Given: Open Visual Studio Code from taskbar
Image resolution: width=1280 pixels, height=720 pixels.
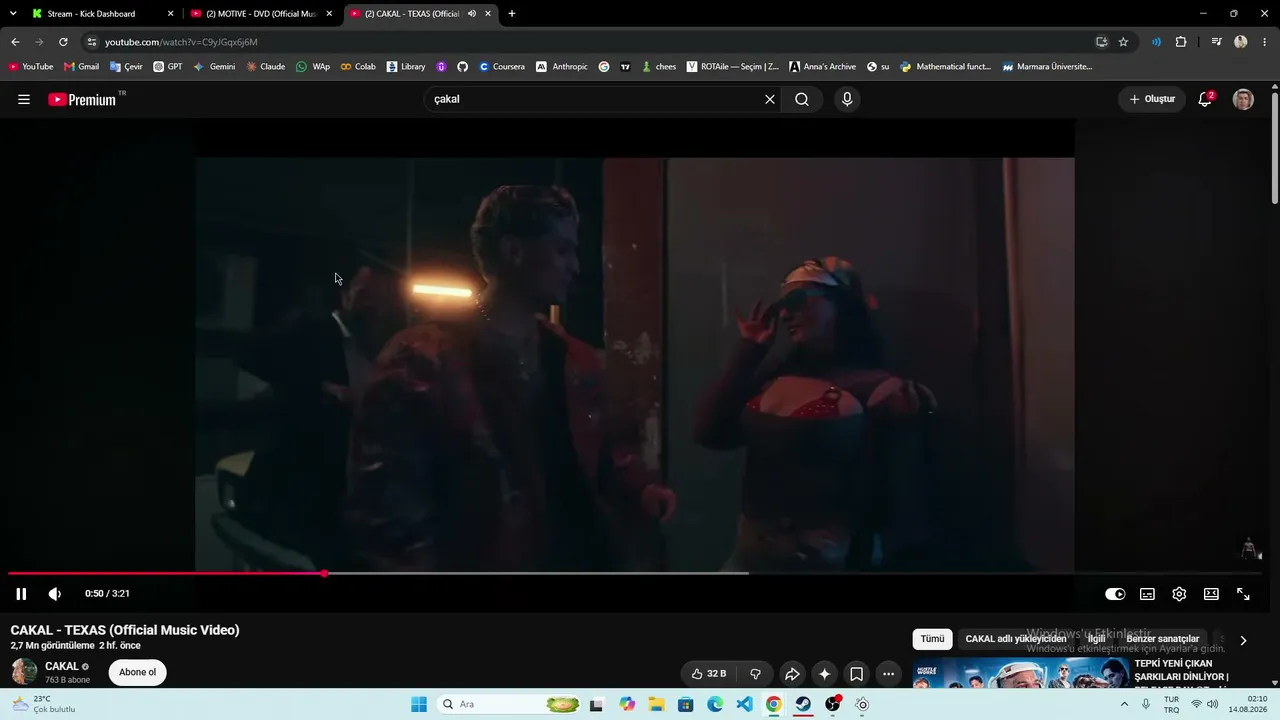Looking at the screenshot, I should tap(745, 704).
